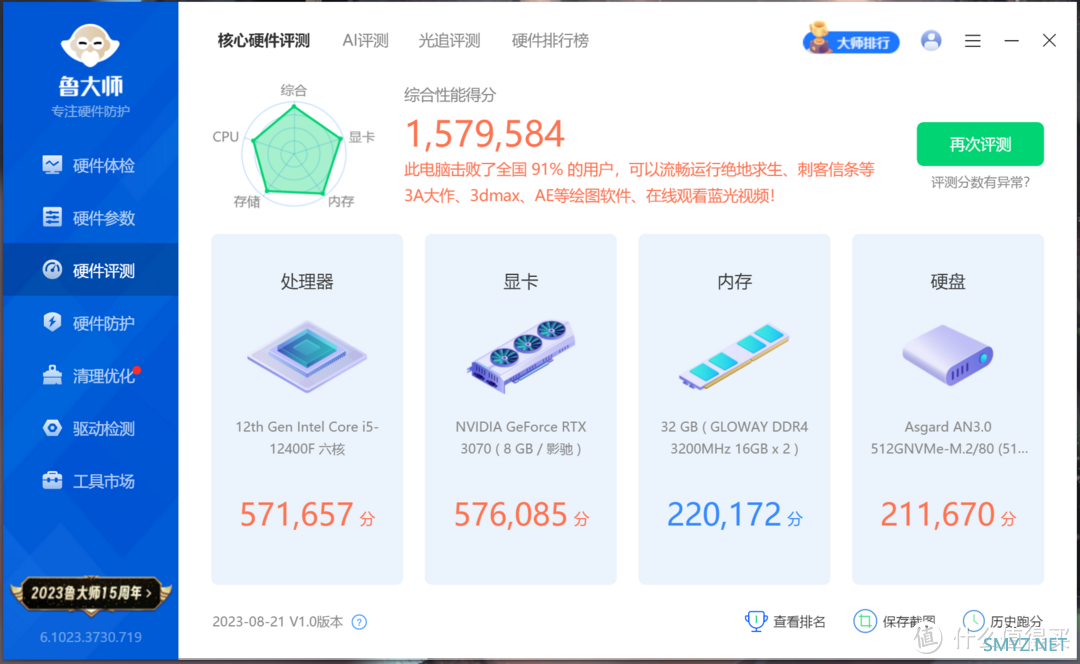Click version number 6.1023.3730.719
This screenshot has height=664, width=1080.
91,637
